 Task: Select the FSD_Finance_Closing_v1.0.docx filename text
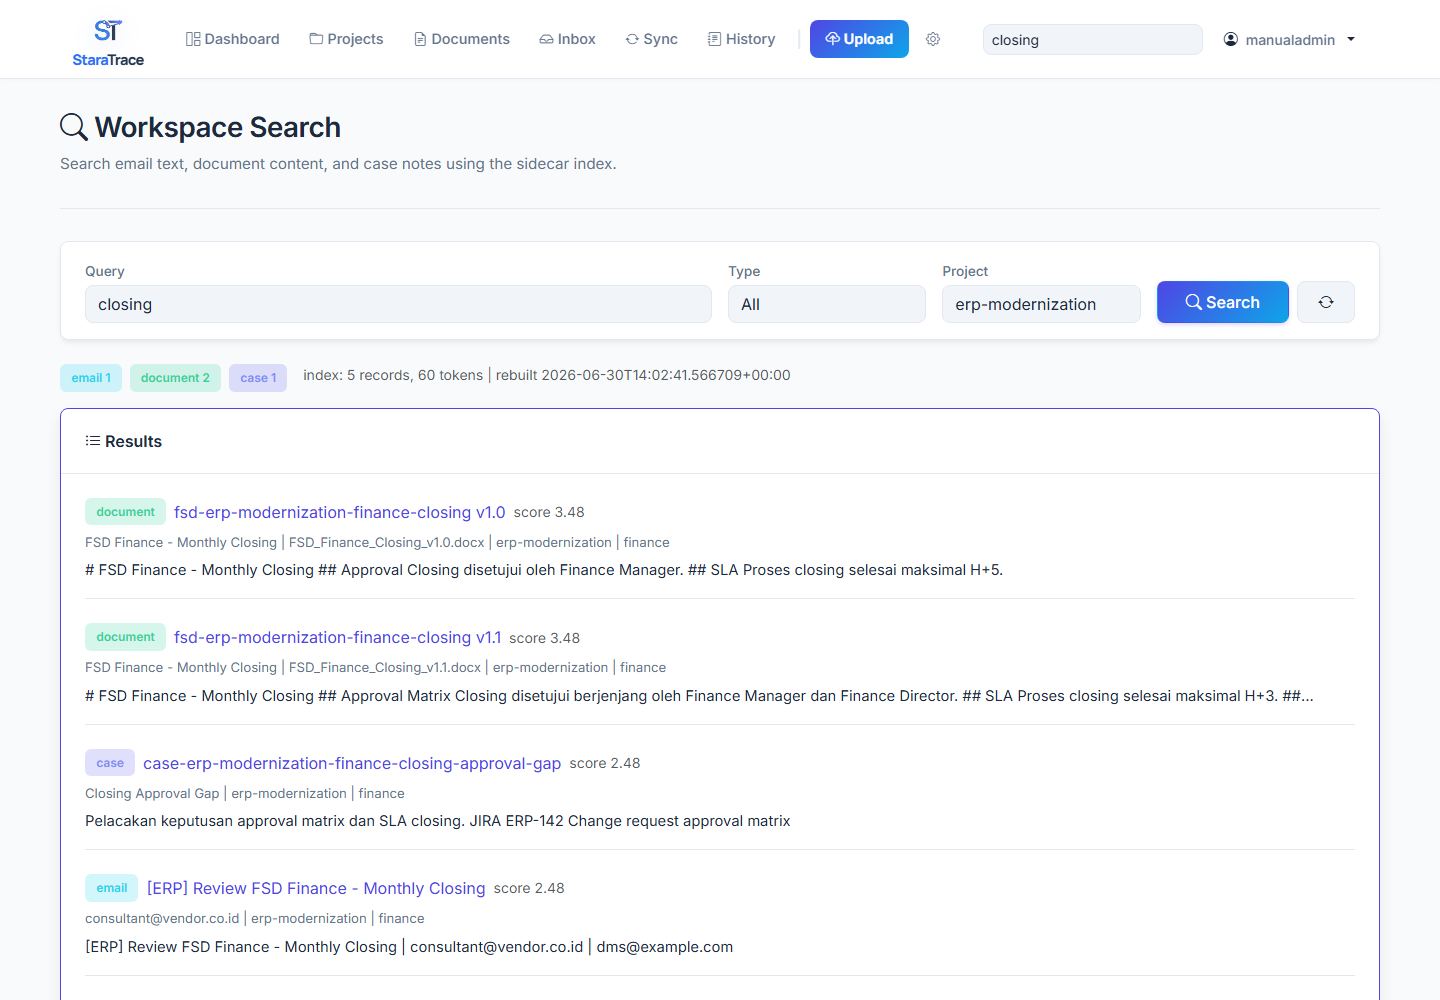coord(387,542)
